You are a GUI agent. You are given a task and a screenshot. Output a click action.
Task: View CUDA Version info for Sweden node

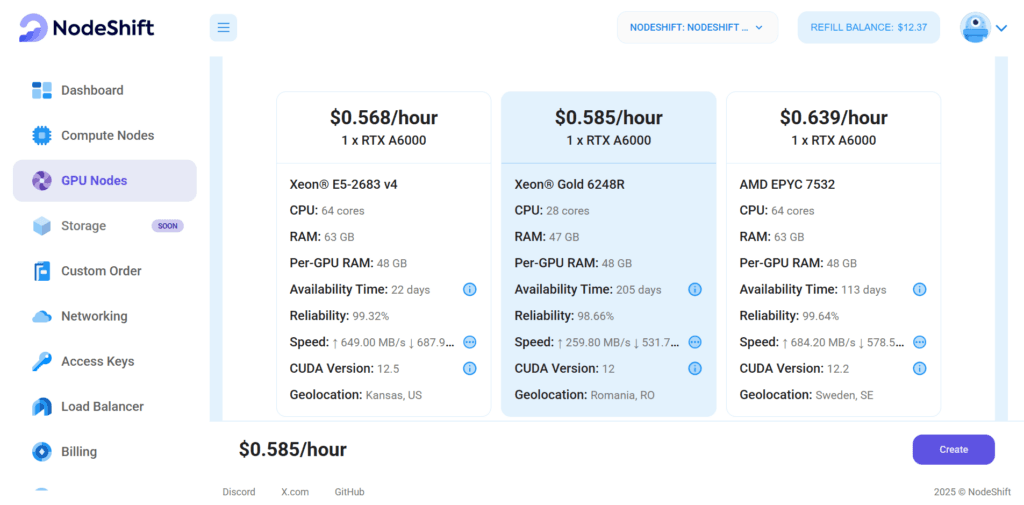pyautogui.click(x=920, y=368)
